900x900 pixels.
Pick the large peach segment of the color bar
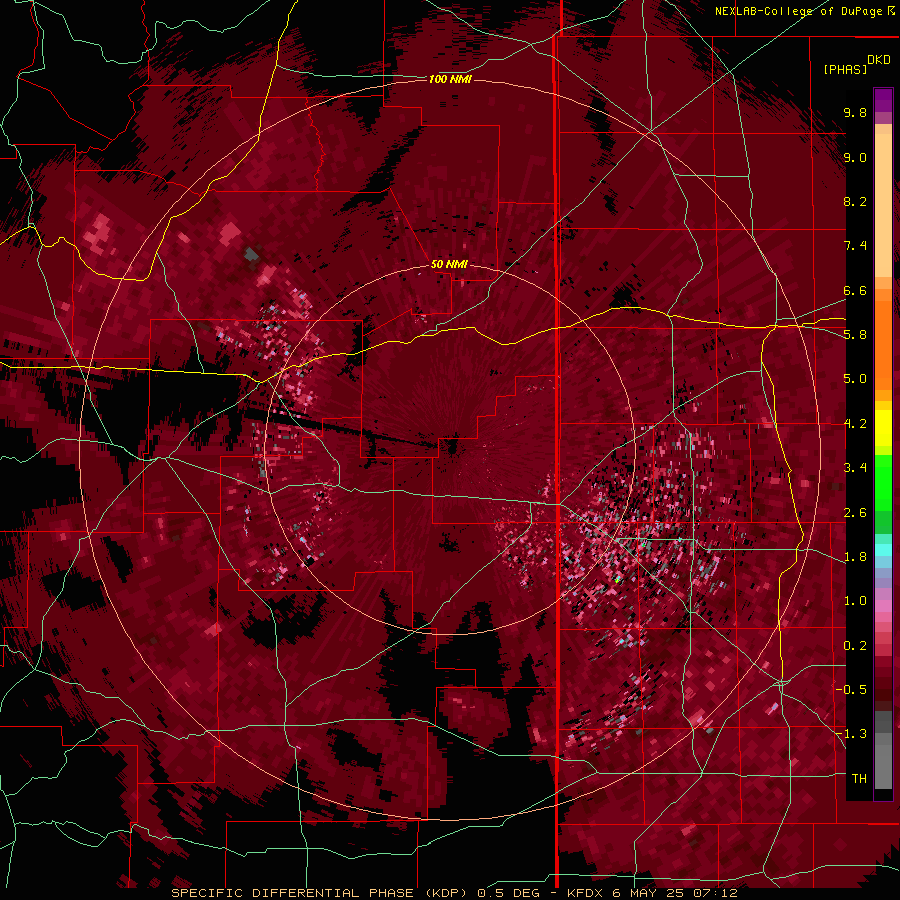click(883, 206)
